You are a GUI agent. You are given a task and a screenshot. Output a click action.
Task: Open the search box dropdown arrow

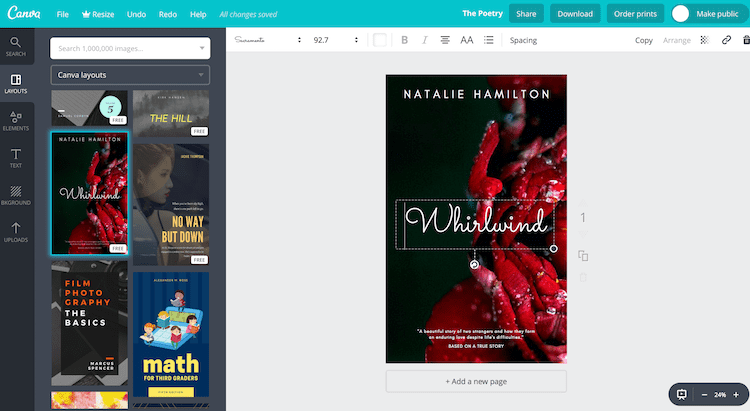(x=202, y=48)
